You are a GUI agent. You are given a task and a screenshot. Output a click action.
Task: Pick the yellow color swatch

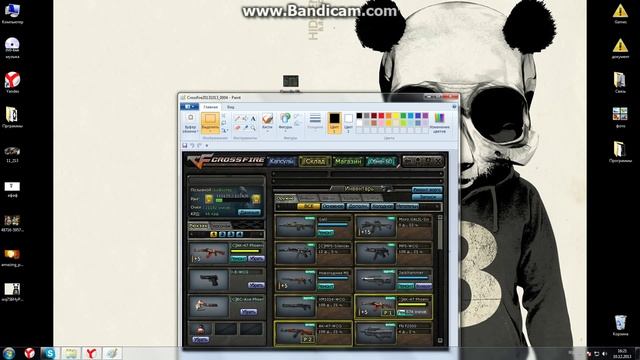point(396,116)
